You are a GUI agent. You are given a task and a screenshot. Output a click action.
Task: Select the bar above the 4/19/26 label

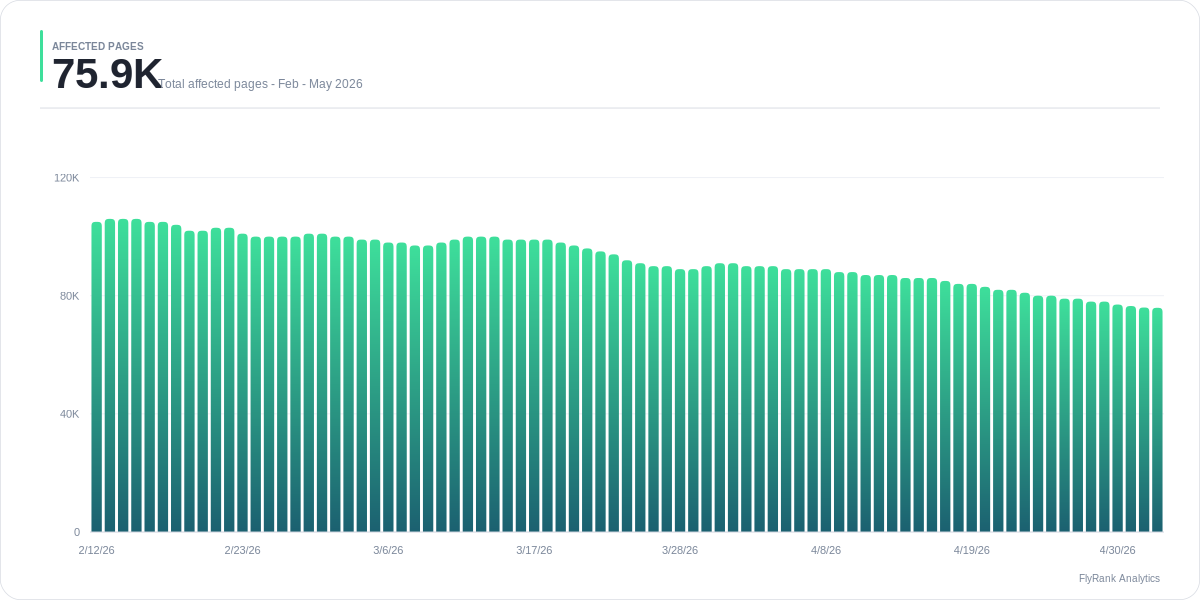[x=972, y=408]
